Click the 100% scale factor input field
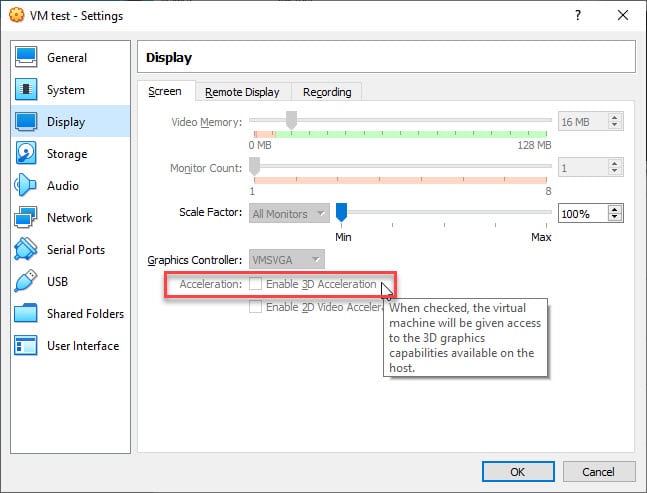The image size is (647, 493). coord(583,214)
